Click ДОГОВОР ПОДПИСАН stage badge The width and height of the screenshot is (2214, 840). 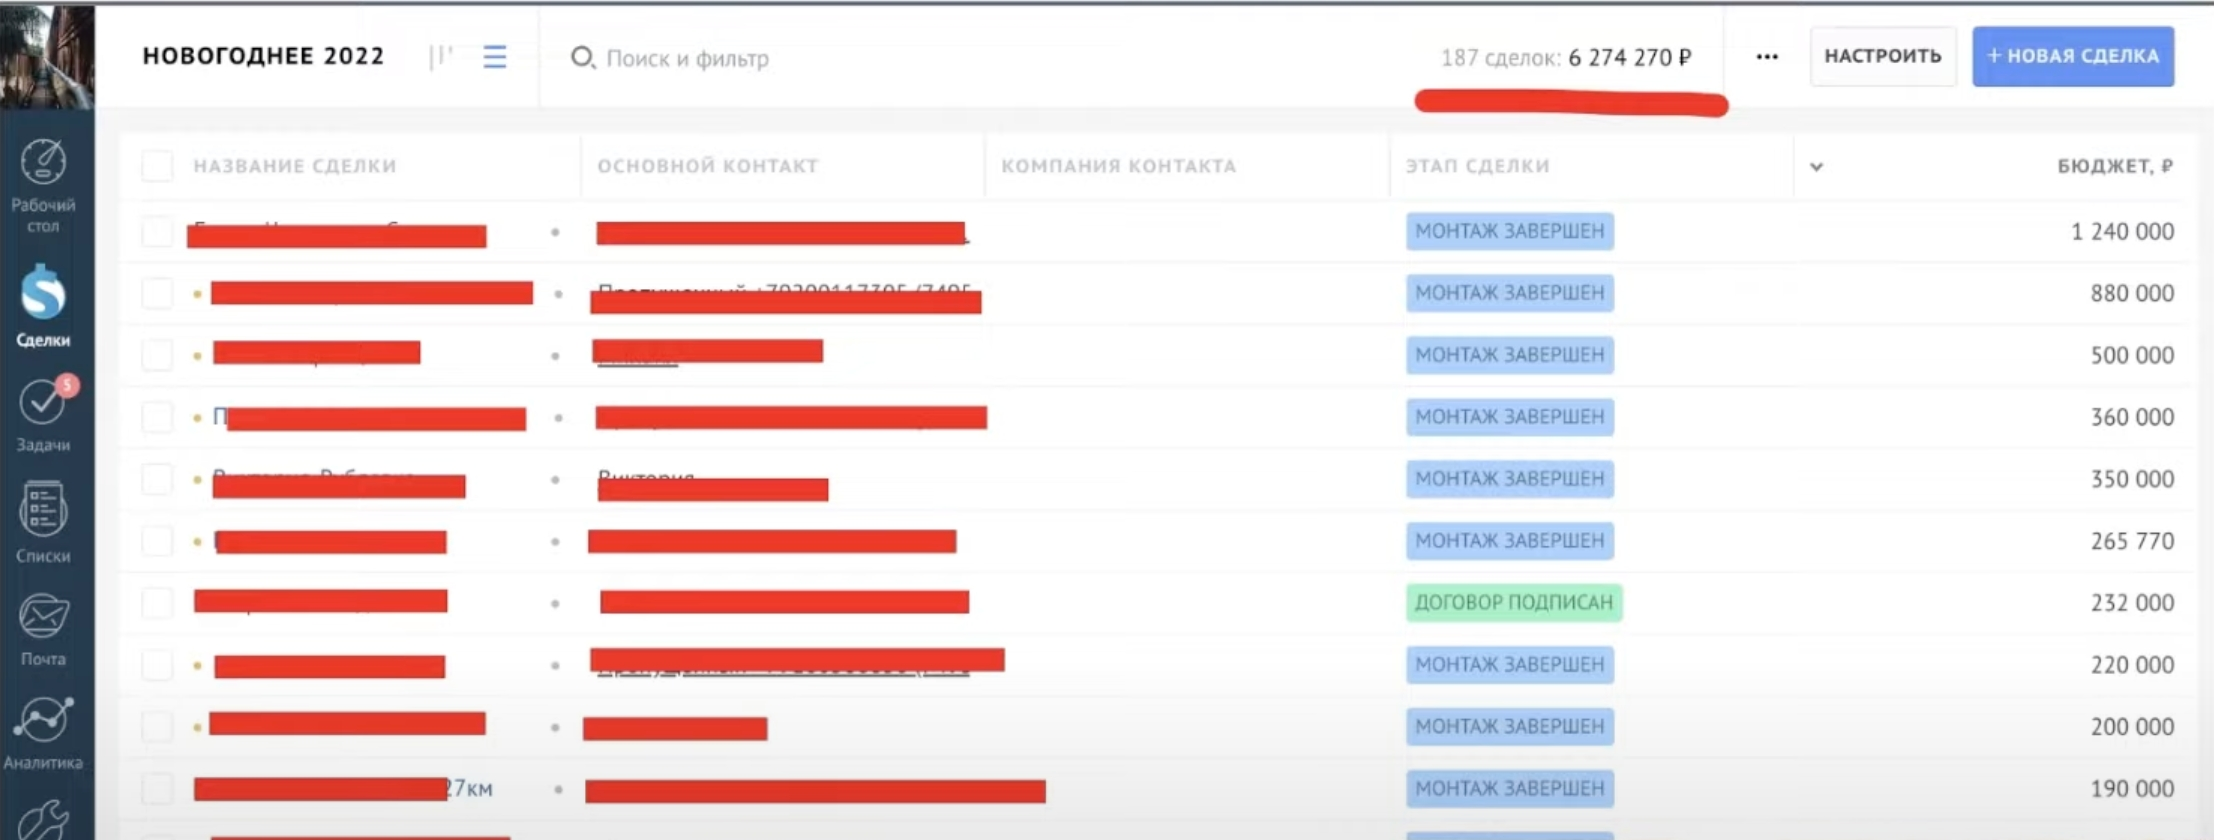click(1514, 603)
